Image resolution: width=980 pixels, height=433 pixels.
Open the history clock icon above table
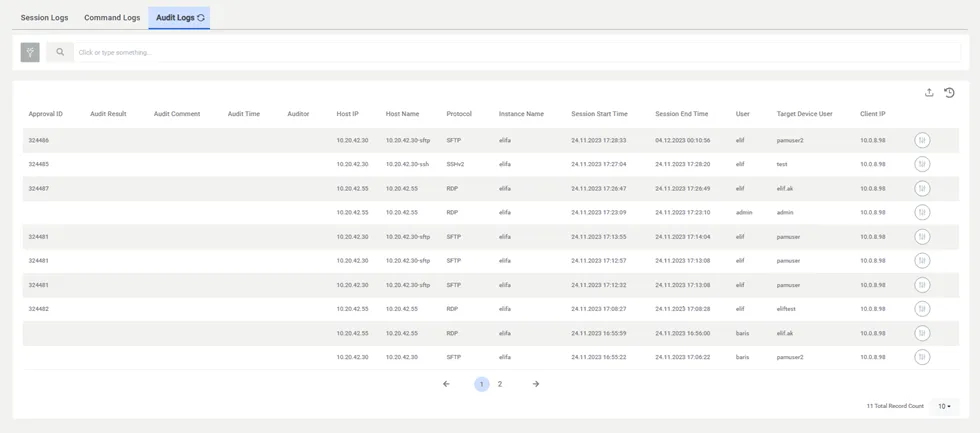tap(949, 93)
